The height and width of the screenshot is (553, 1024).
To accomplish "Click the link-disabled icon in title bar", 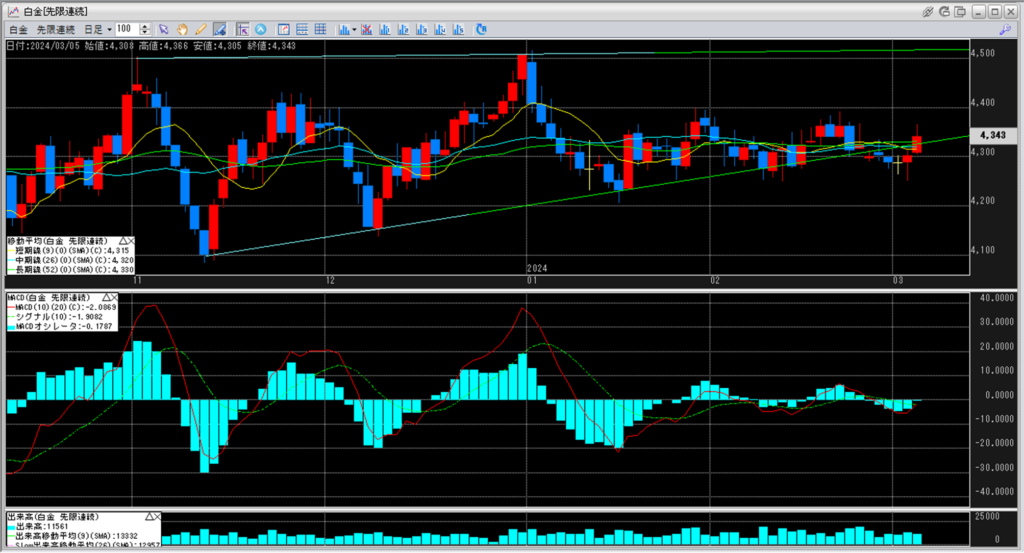I will [927, 11].
